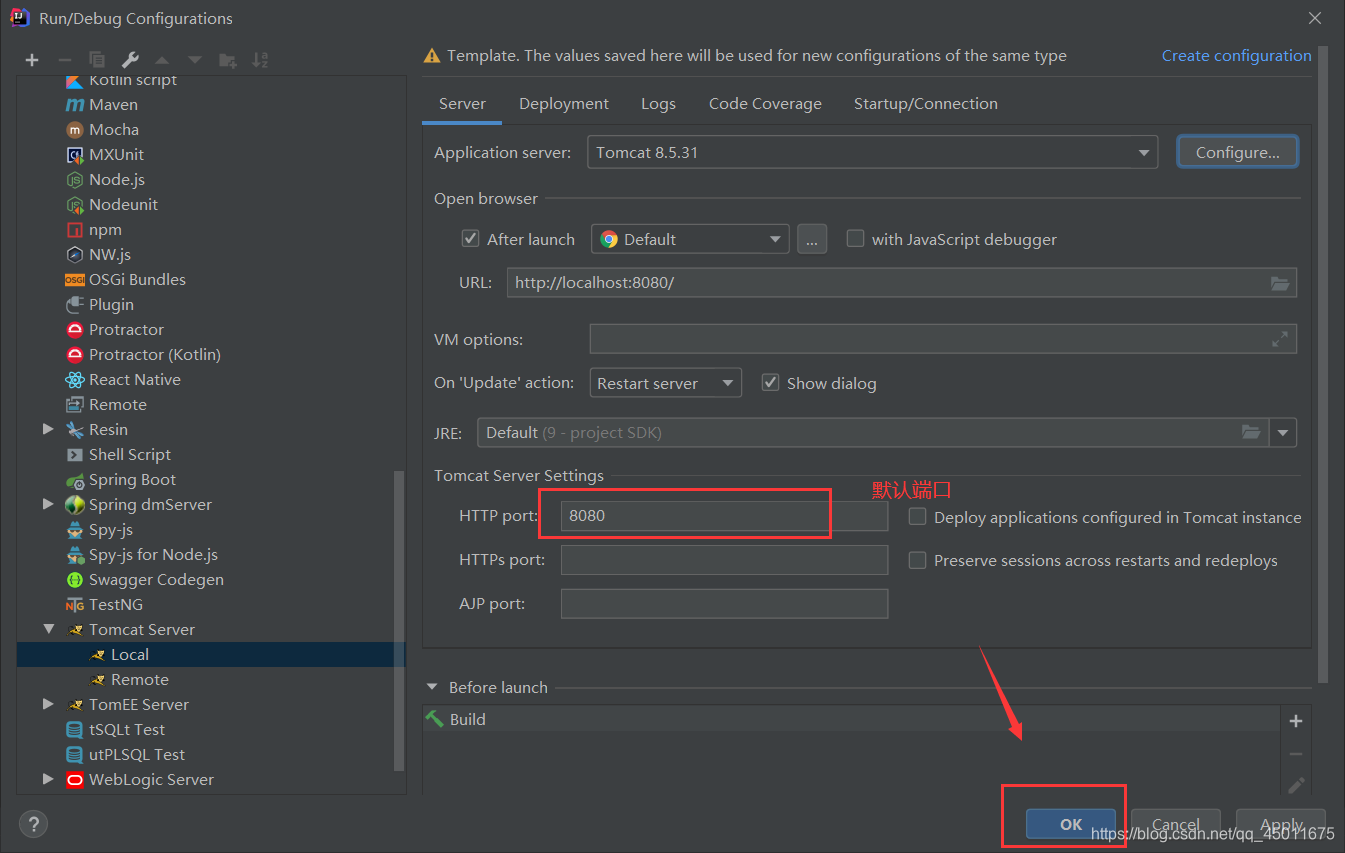1345x853 pixels.
Task: Enable the with JavaScript debugger checkbox
Action: click(x=855, y=239)
